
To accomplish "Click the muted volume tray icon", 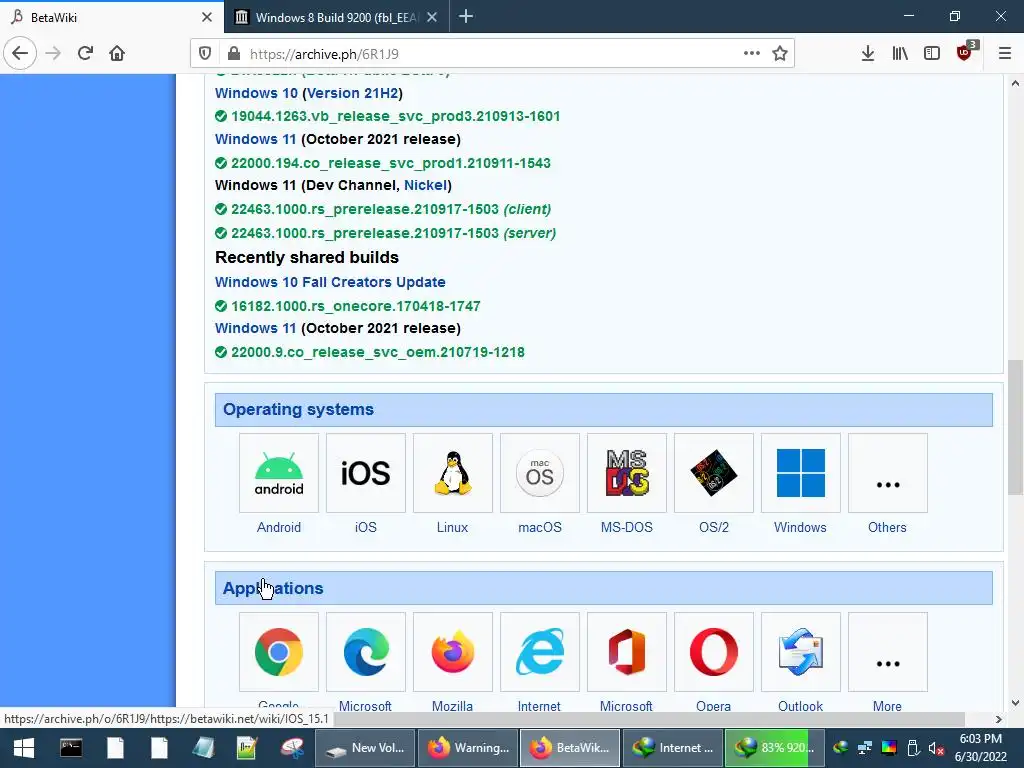I will pos(936,748).
